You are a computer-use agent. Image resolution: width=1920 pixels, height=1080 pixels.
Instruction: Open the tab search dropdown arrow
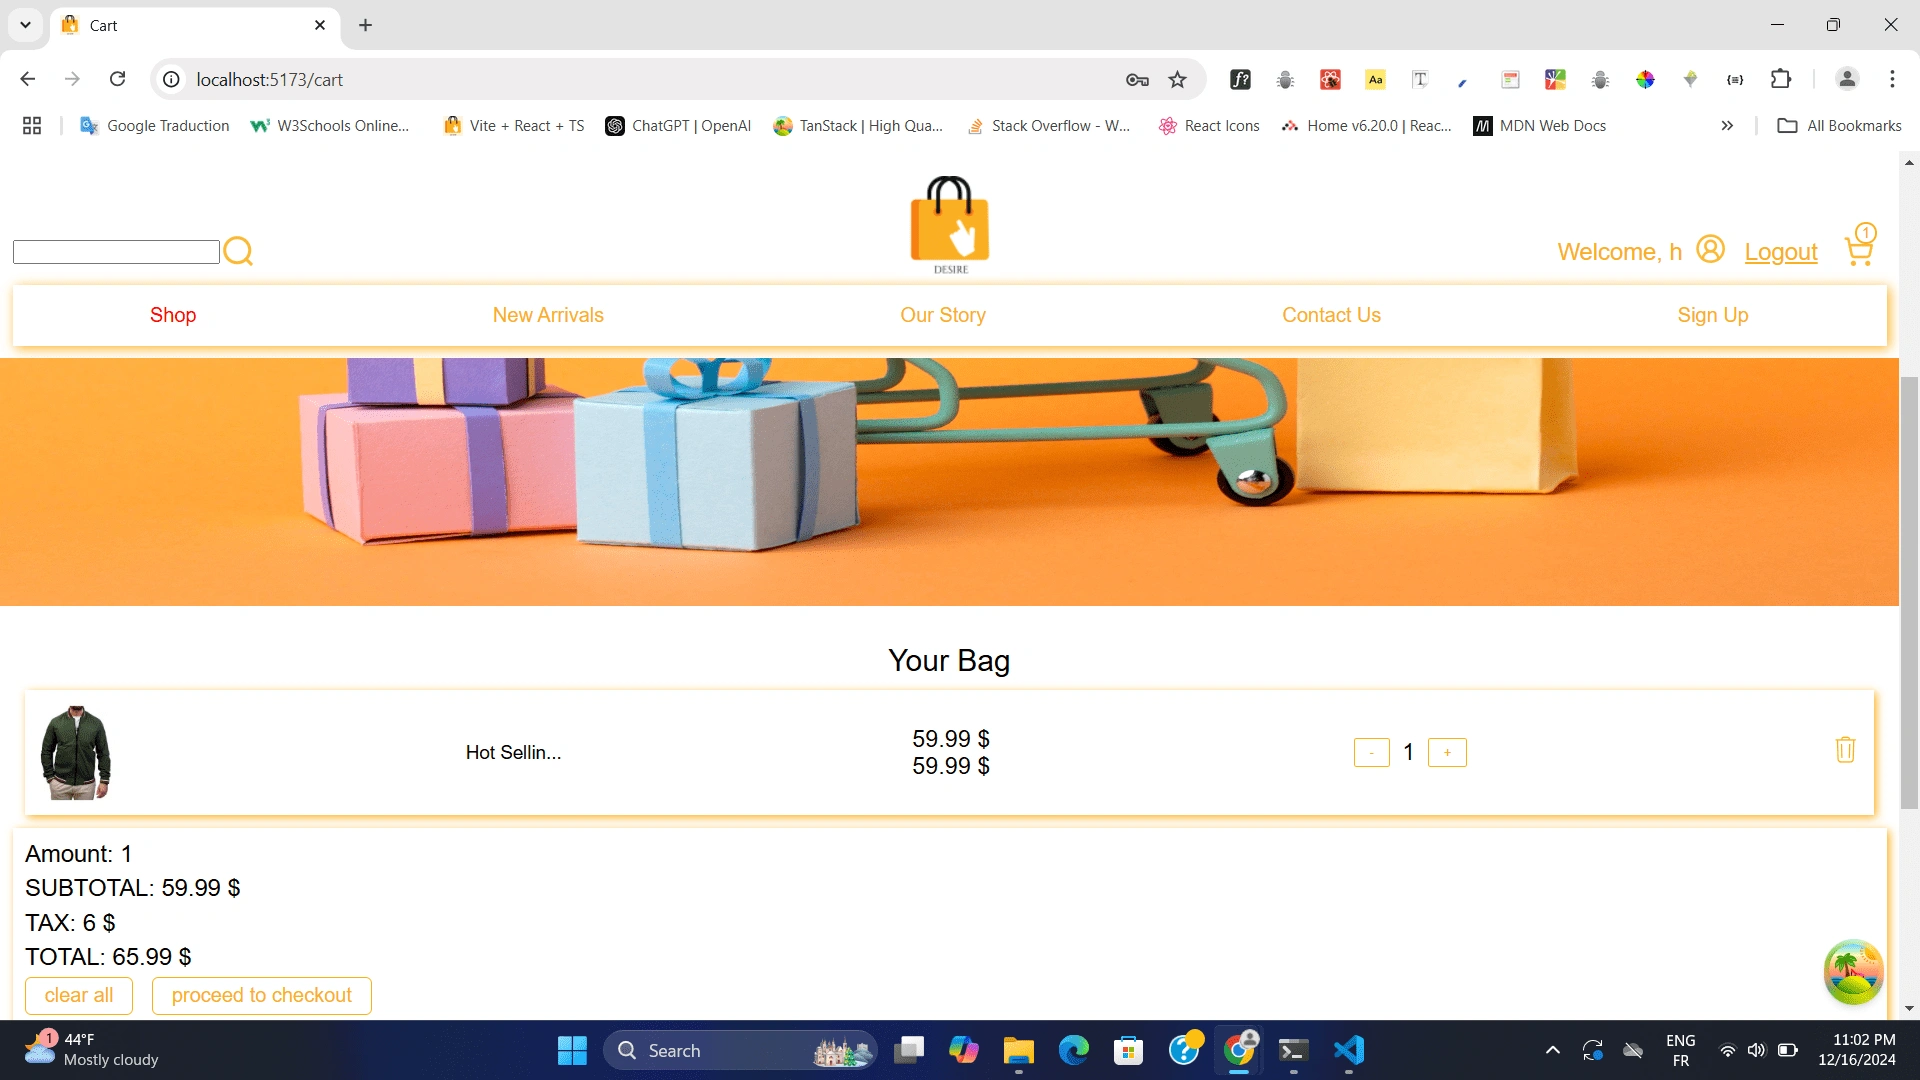(25, 25)
